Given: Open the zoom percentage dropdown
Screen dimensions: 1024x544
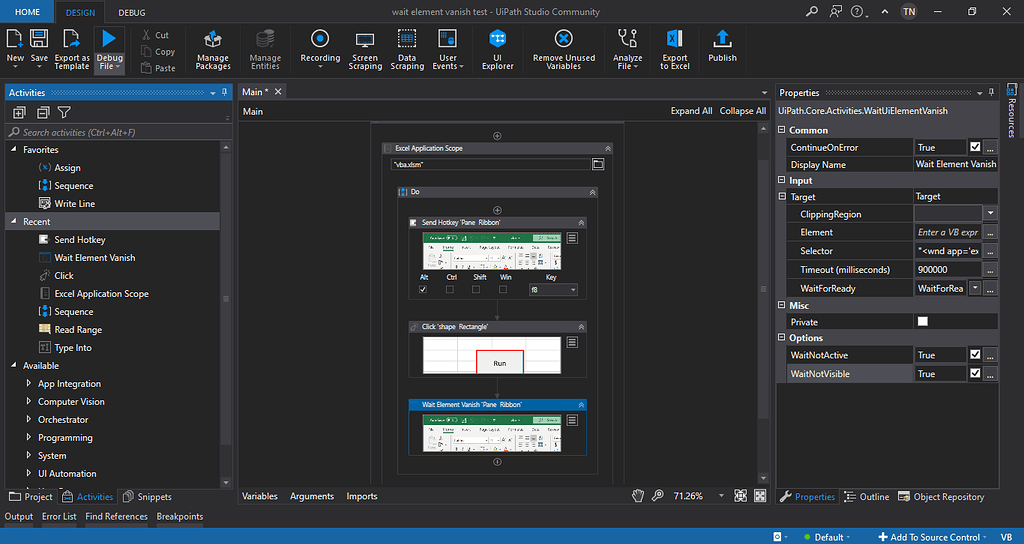Looking at the screenshot, I should [722, 496].
